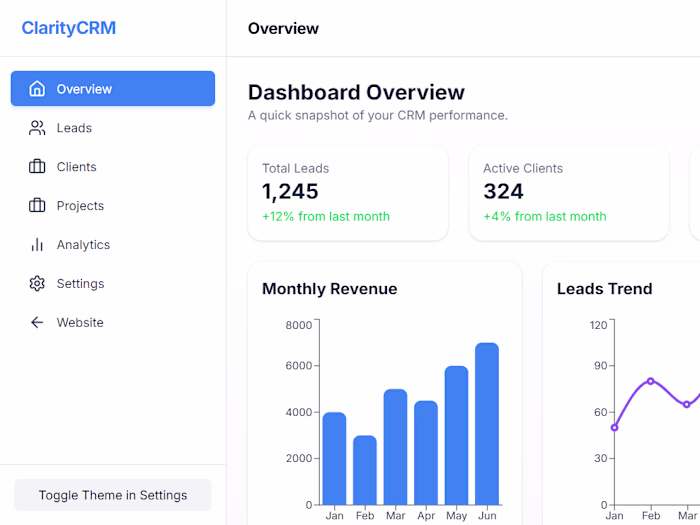Click the Feb bar in Monthly Revenue
The image size is (700, 525).
click(365, 470)
